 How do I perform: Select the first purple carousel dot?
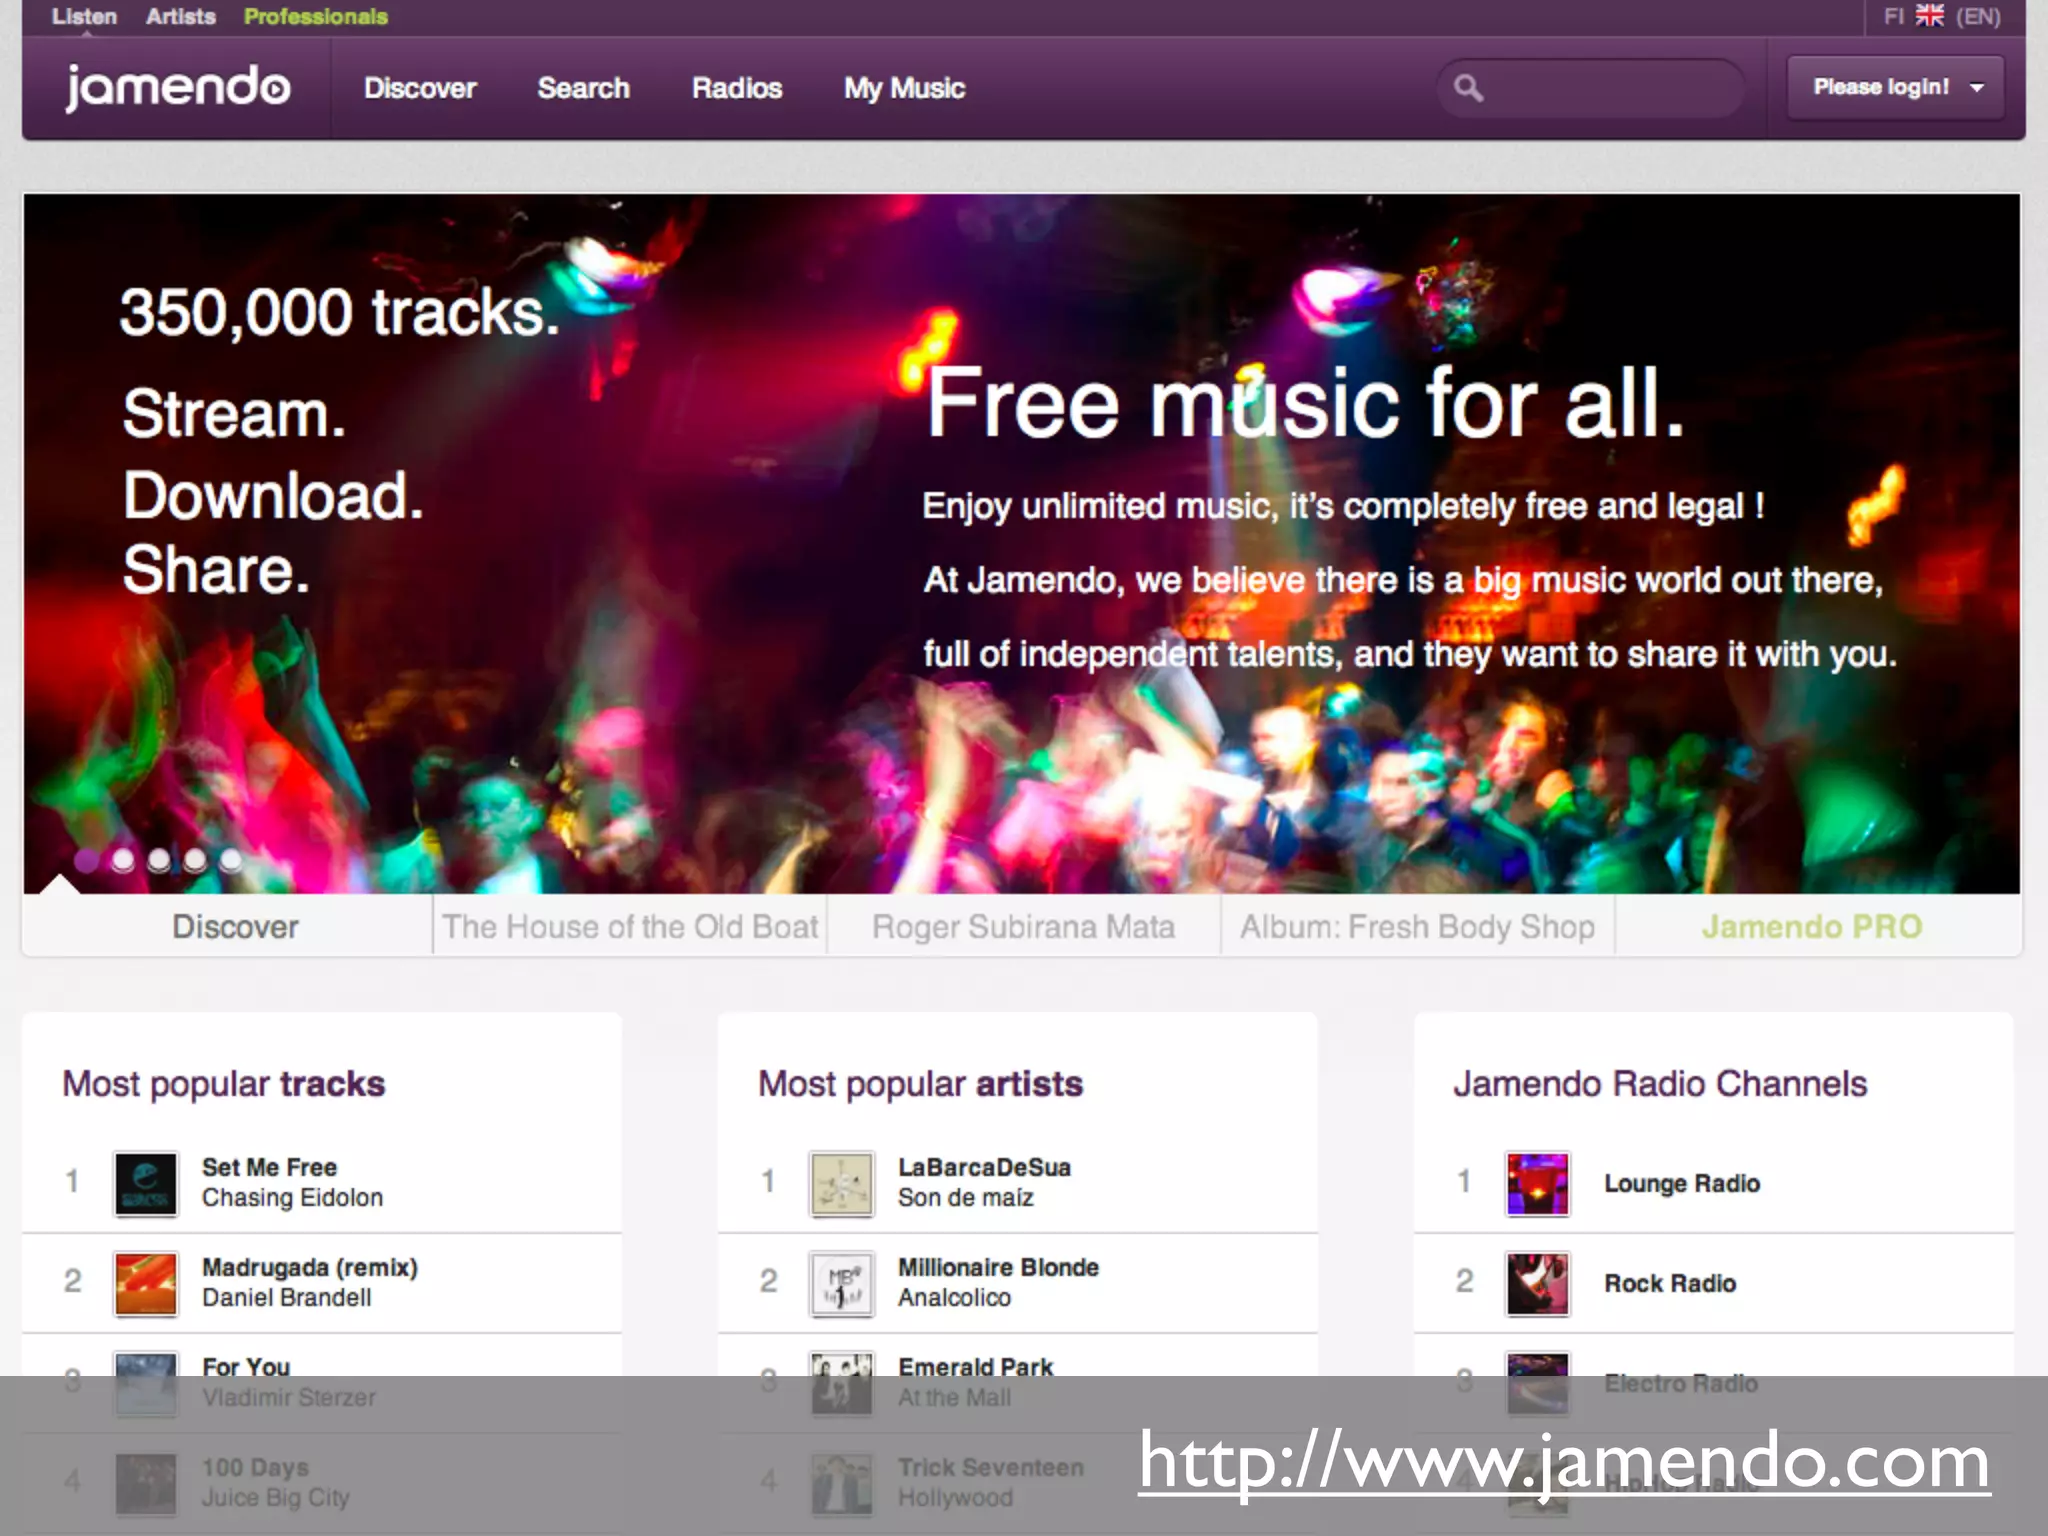pos(87,860)
